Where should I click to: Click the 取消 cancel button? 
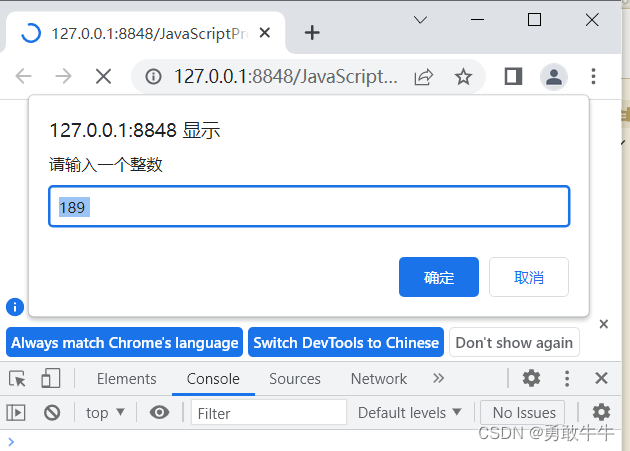click(529, 277)
